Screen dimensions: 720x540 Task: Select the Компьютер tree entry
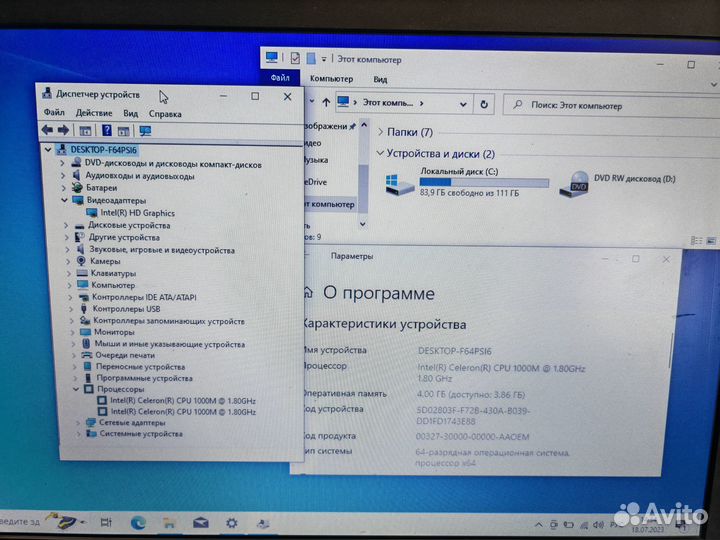[113, 285]
